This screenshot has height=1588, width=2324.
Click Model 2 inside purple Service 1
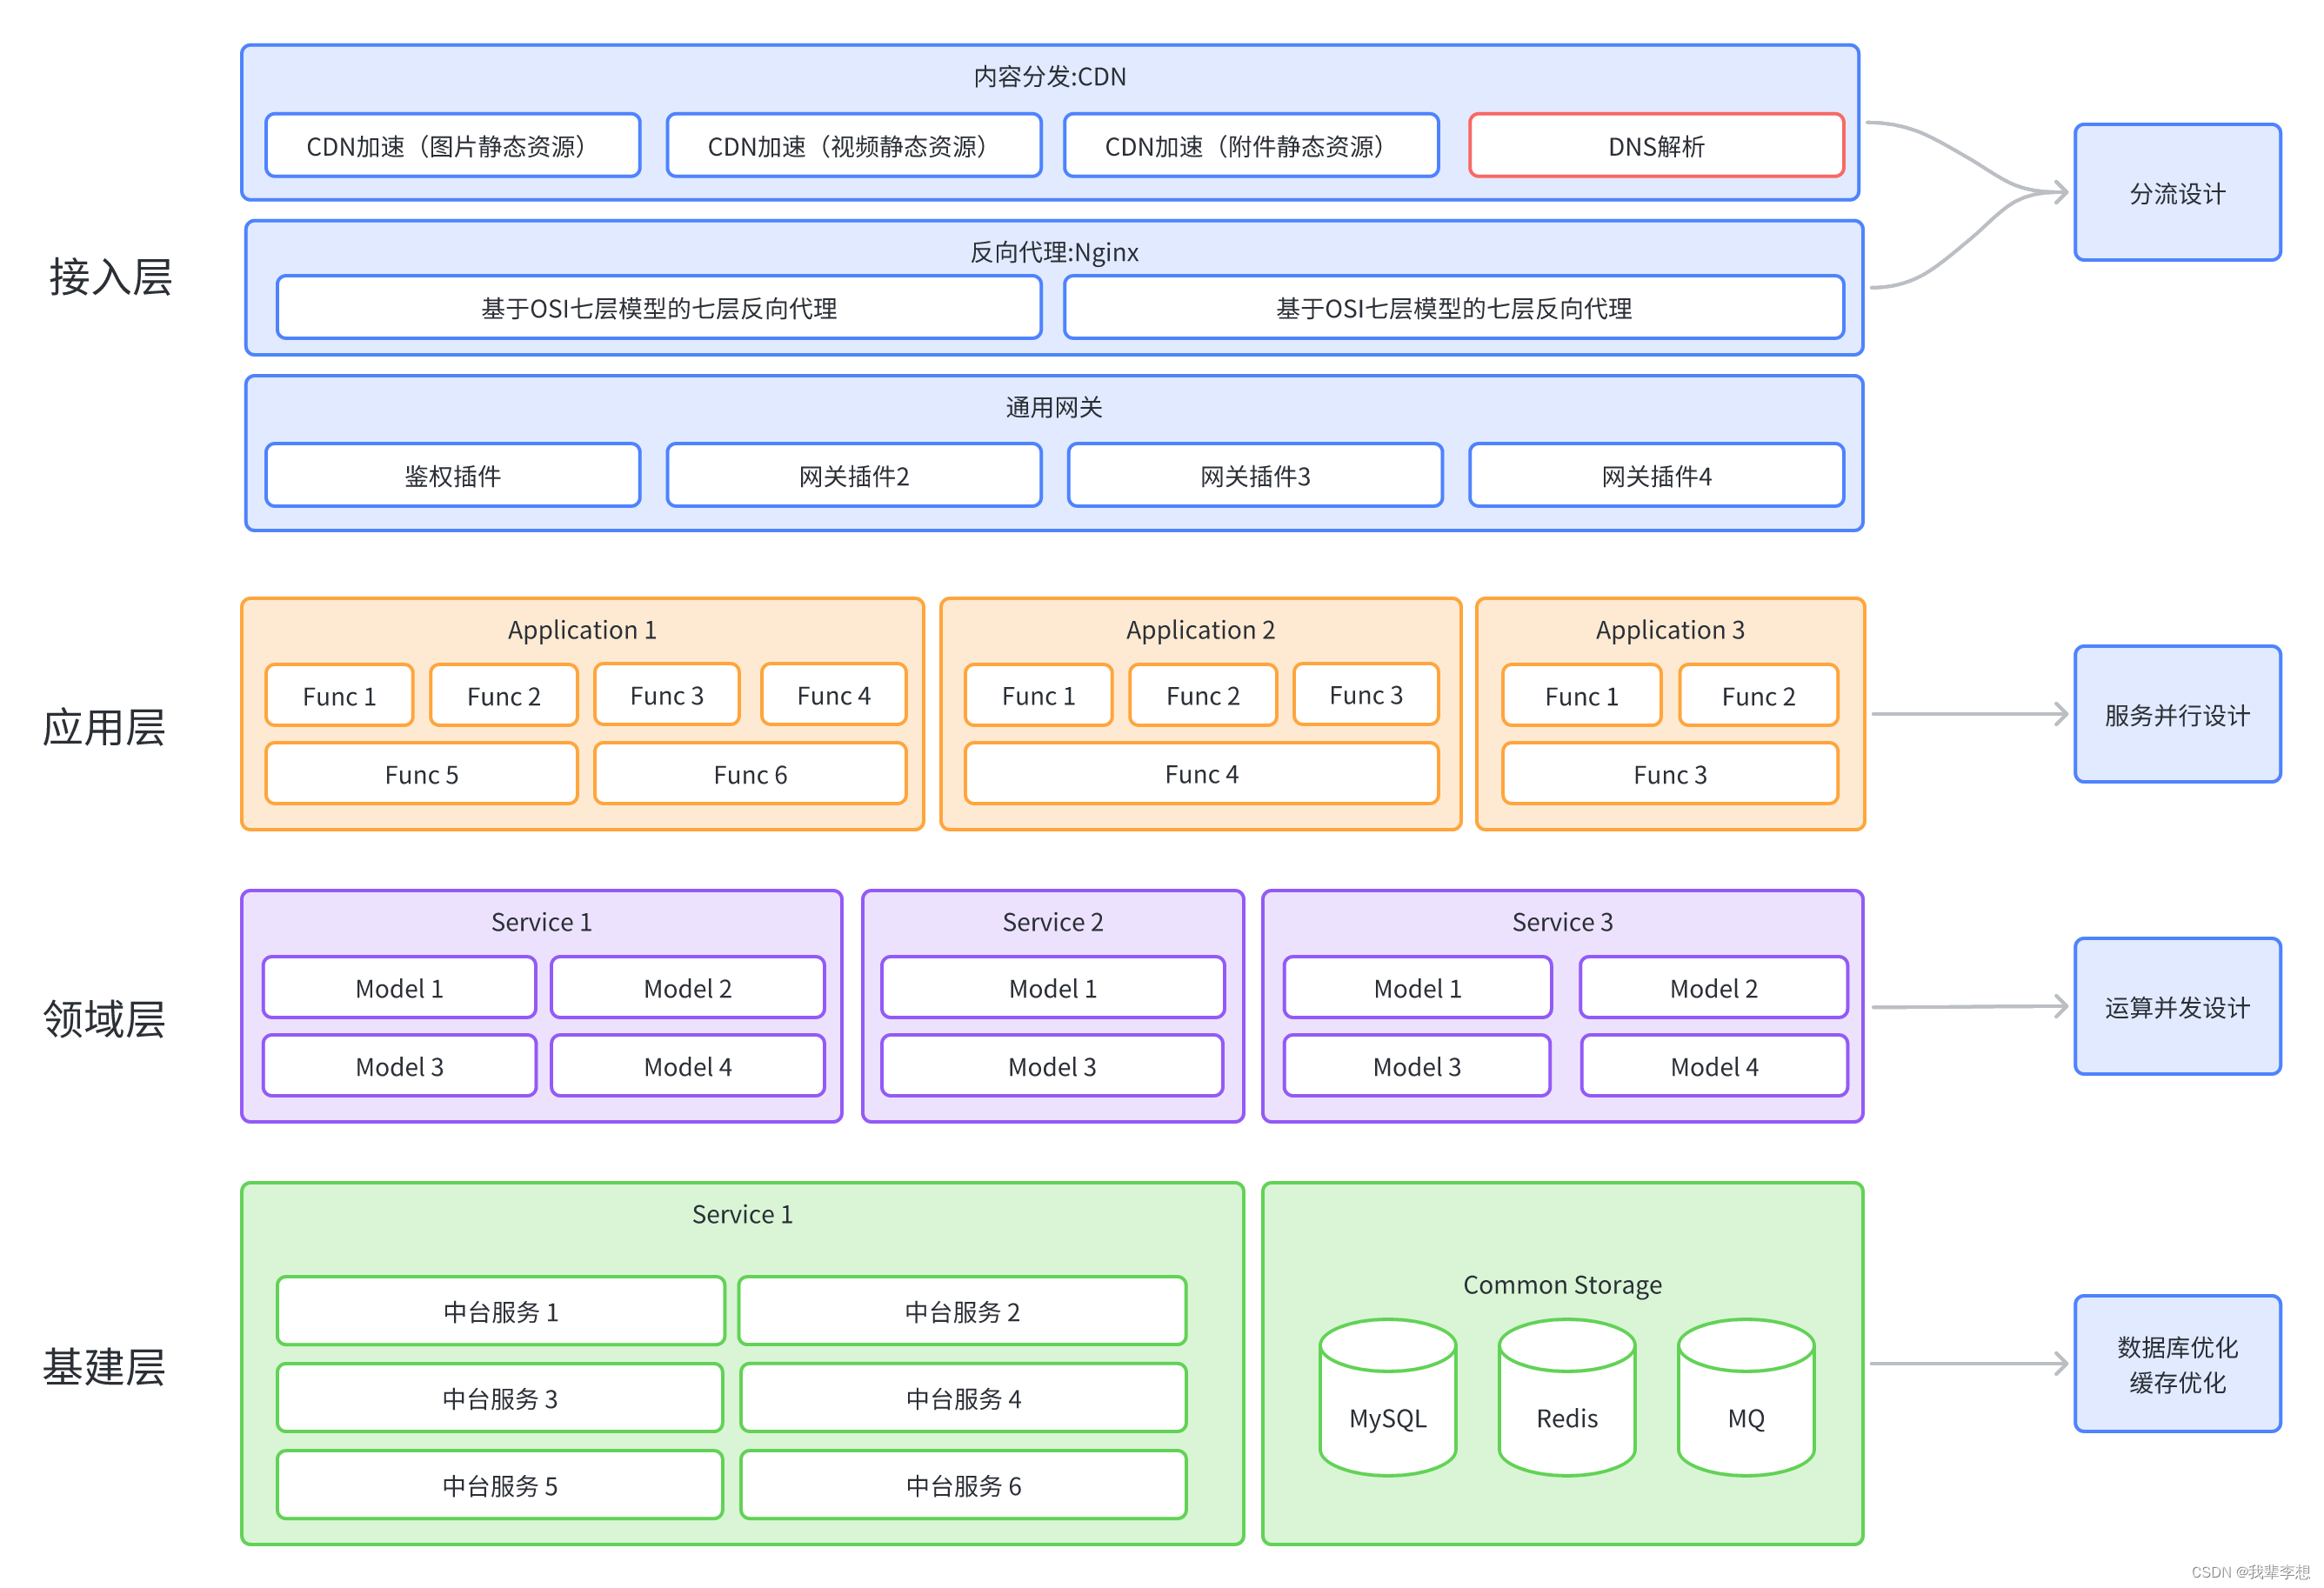[687, 988]
